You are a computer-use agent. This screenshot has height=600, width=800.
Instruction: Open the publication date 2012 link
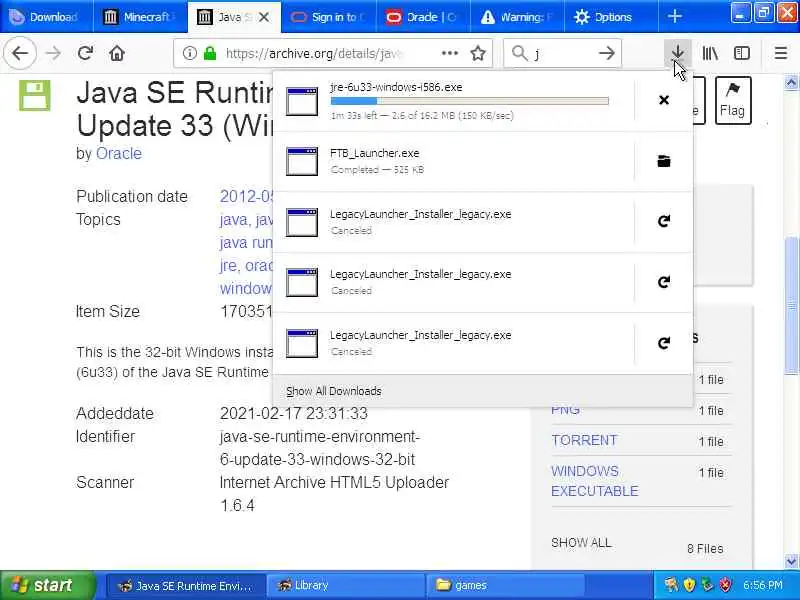point(246,196)
